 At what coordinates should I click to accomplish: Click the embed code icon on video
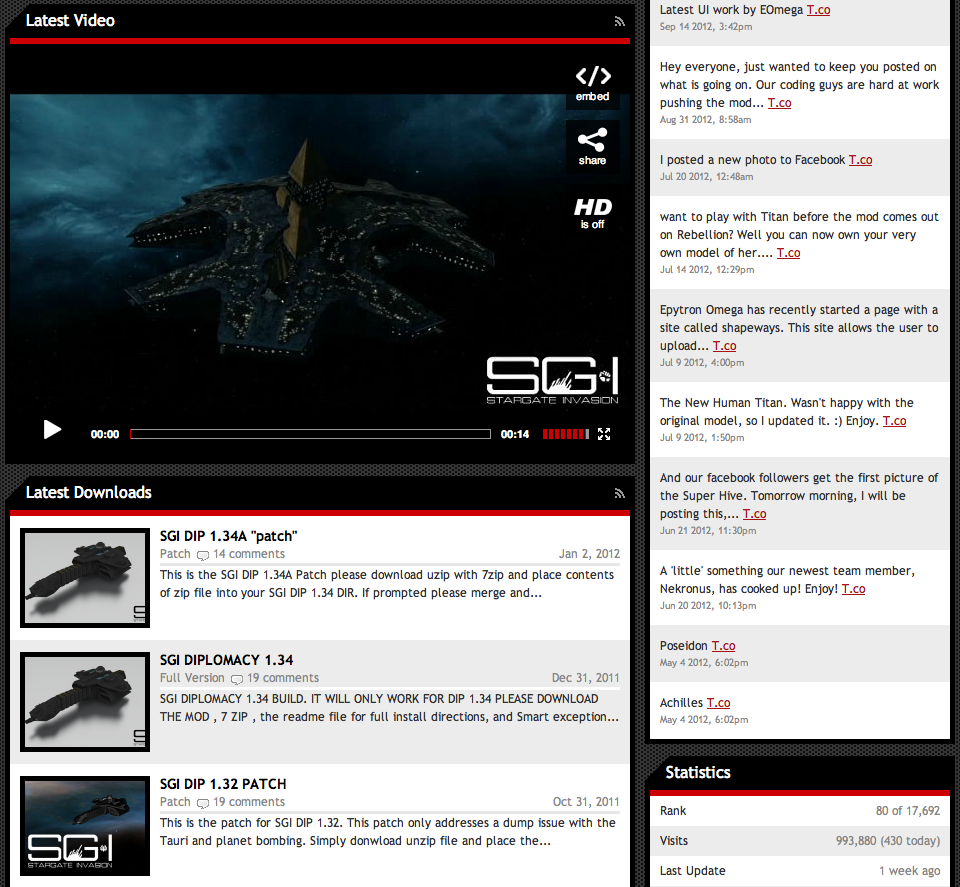pyautogui.click(x=592, y=82)
